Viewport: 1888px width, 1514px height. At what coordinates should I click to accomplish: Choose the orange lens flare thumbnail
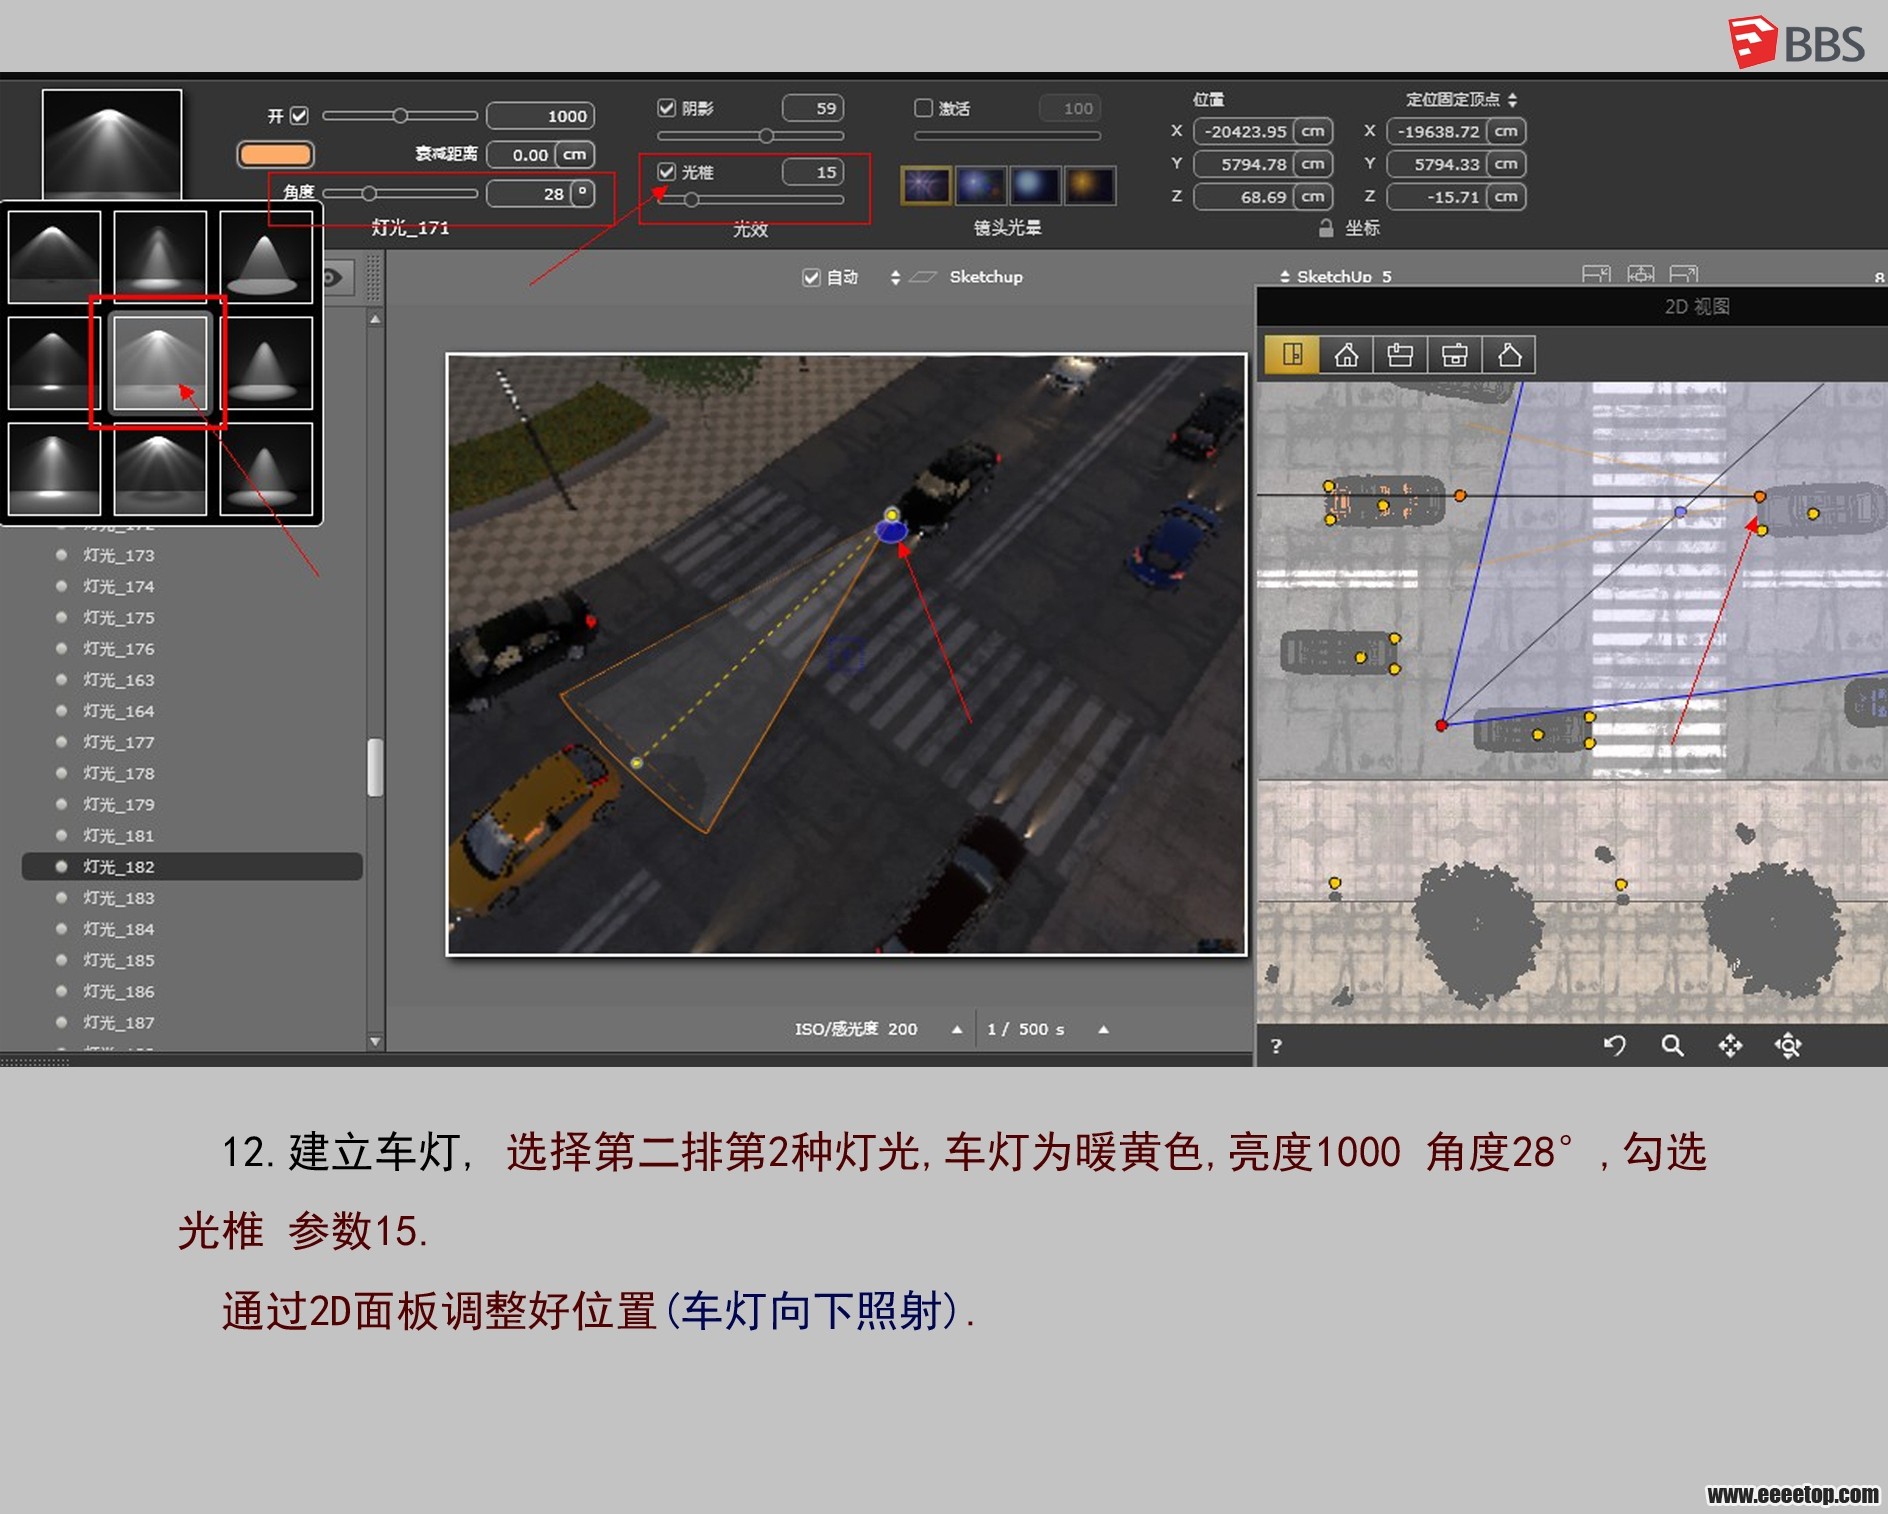pos(1090,186)
